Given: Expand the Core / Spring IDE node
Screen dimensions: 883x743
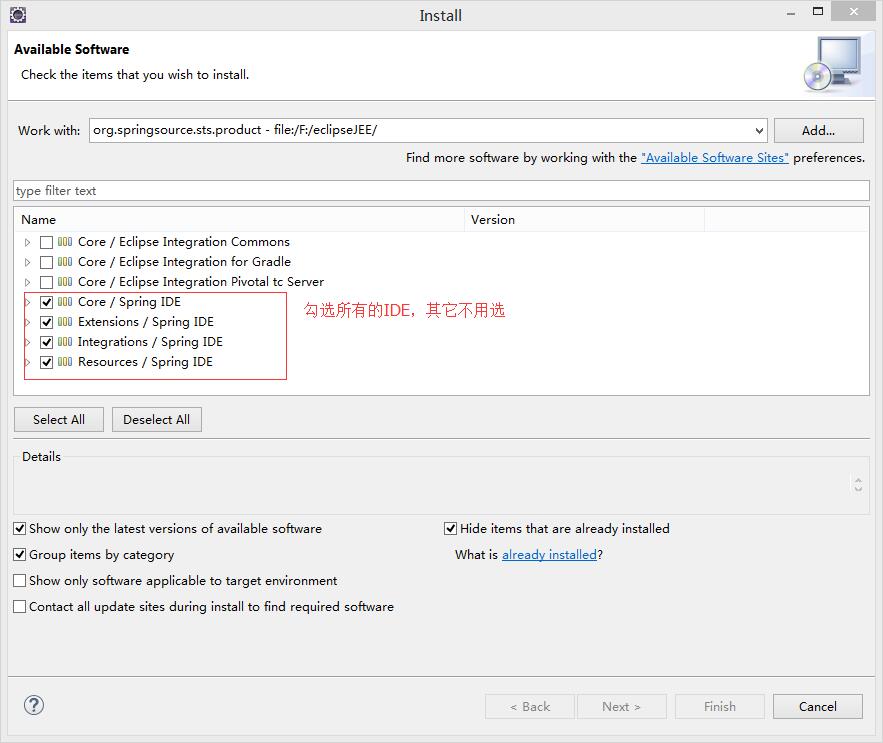Looking at the screenshot, I should click(x=27, y=302).
